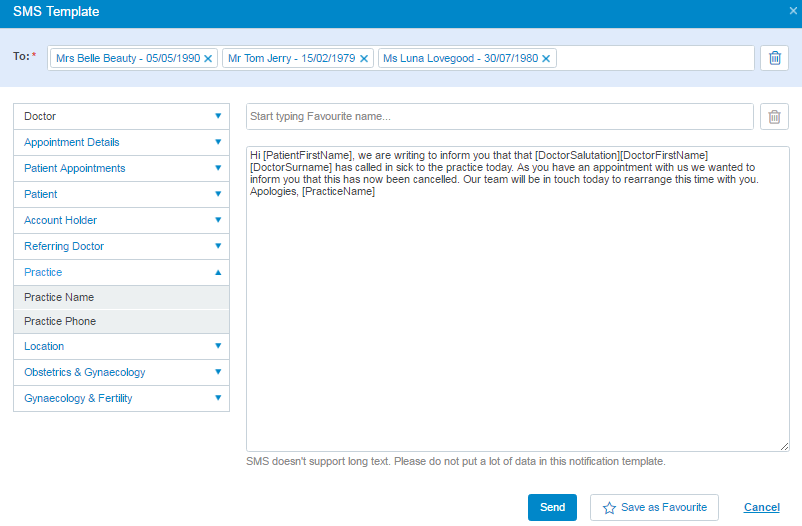The image size is (802, 526).
Task: Collapse the Practice section
Action: point(121,272)
